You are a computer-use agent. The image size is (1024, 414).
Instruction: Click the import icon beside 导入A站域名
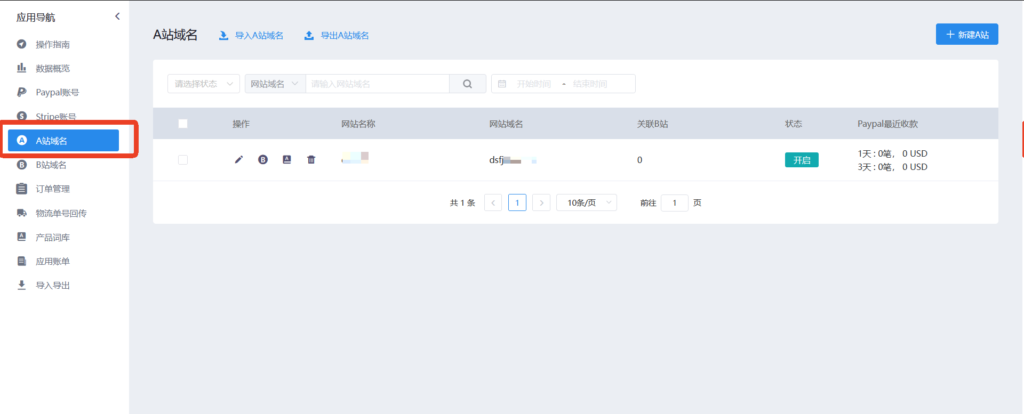(224, 35)
